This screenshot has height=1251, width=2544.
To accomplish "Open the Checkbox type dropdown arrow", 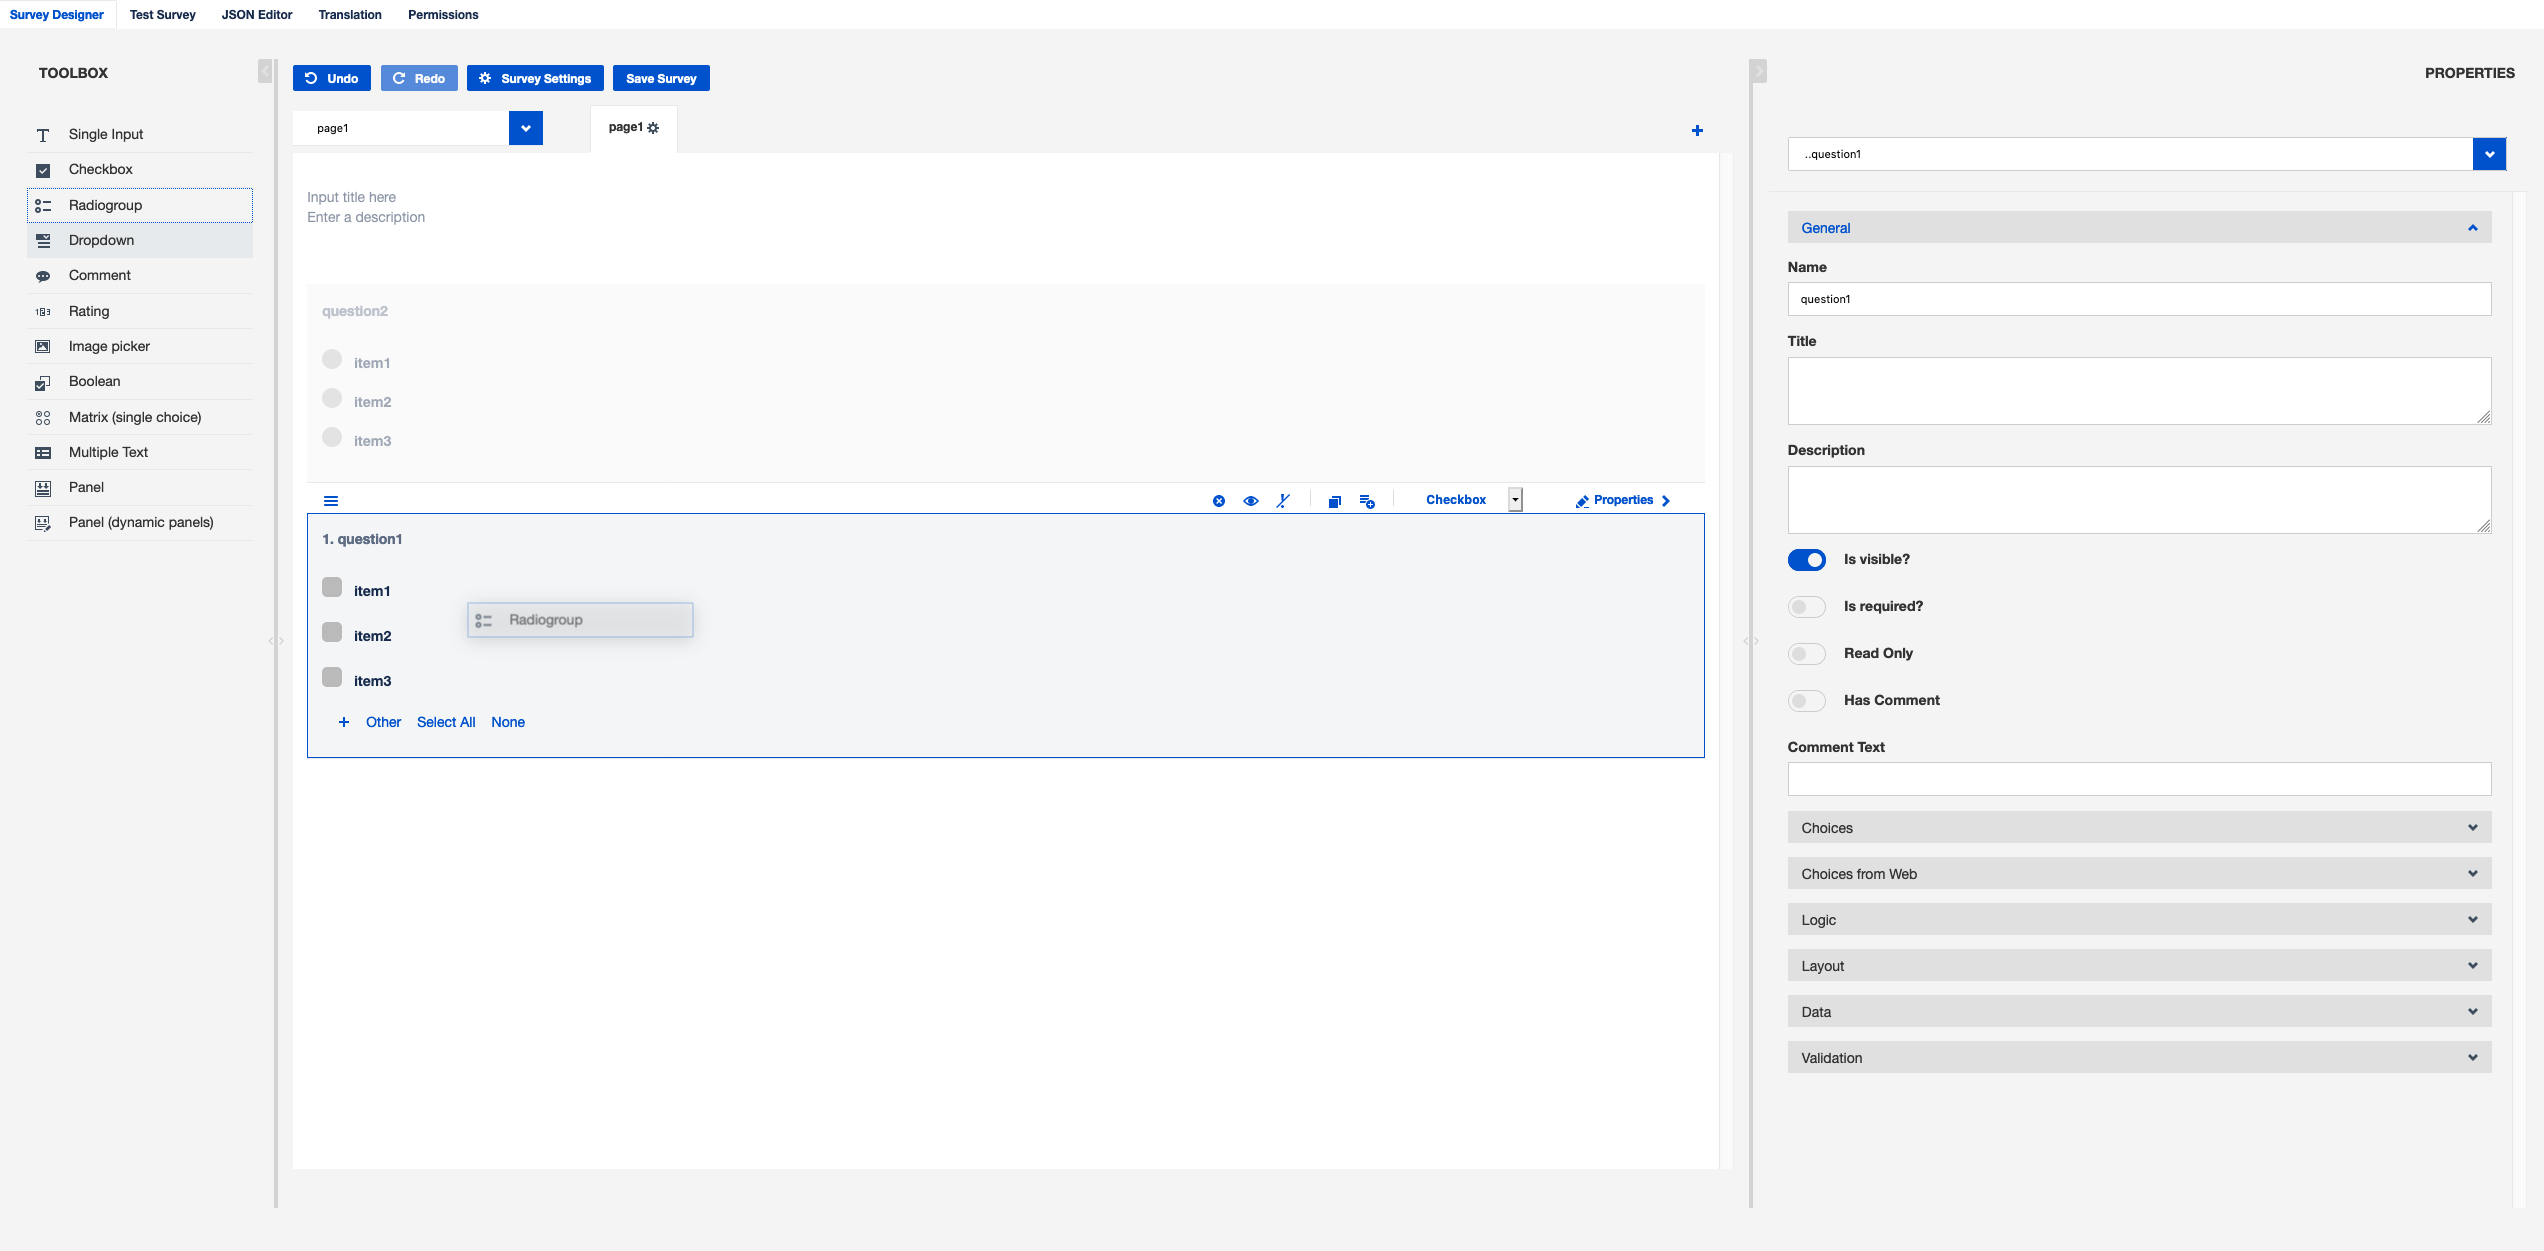I will pyautogui.click(x=1515, y=500).
